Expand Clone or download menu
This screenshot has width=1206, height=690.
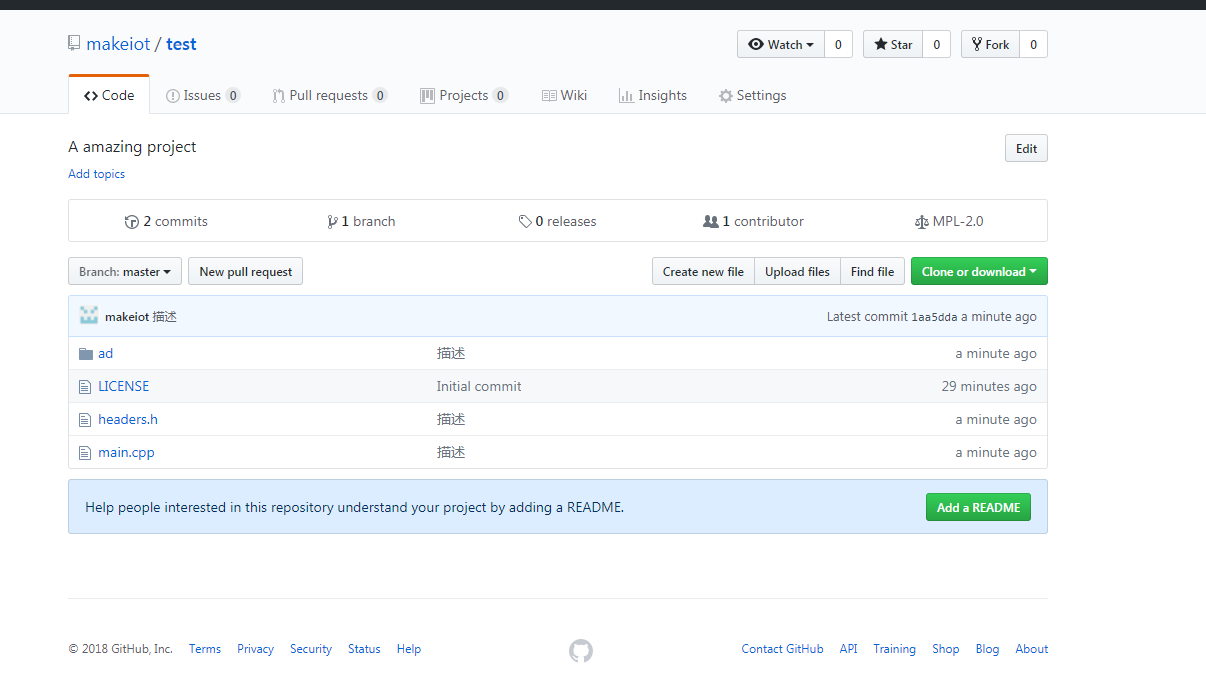pos(979,271)
